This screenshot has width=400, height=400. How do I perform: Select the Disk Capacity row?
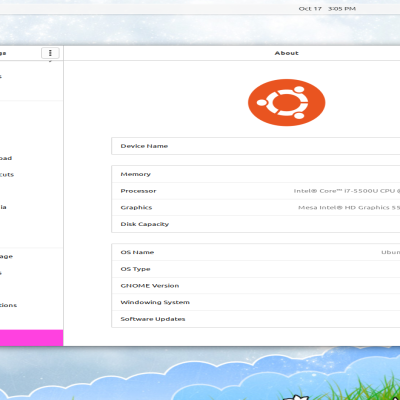point(256,224)
